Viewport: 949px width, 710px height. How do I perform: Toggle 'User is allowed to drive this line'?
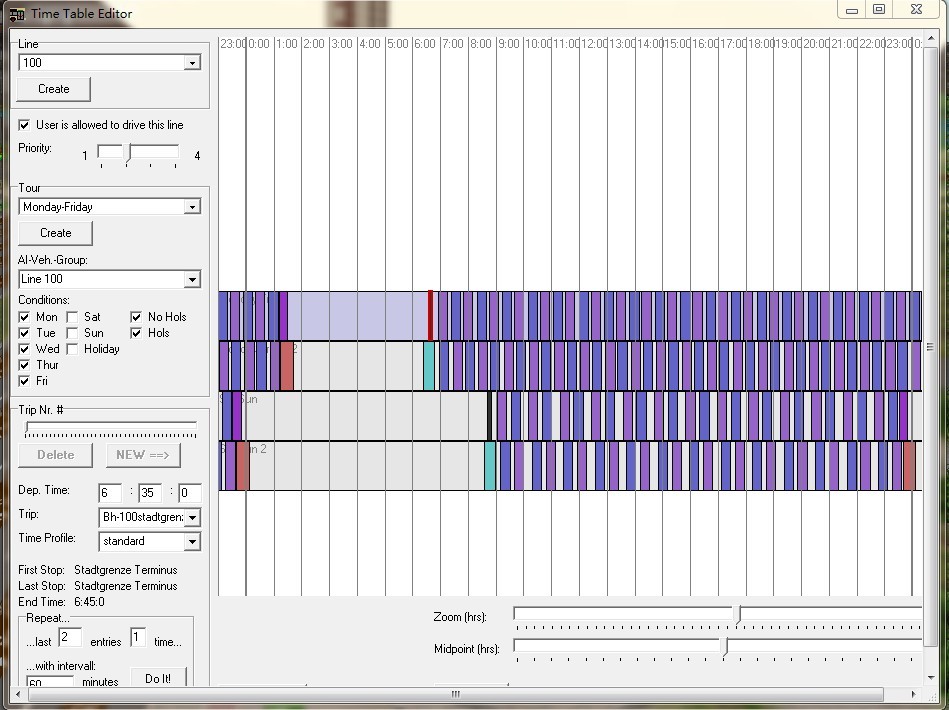[x=25, y=125]
